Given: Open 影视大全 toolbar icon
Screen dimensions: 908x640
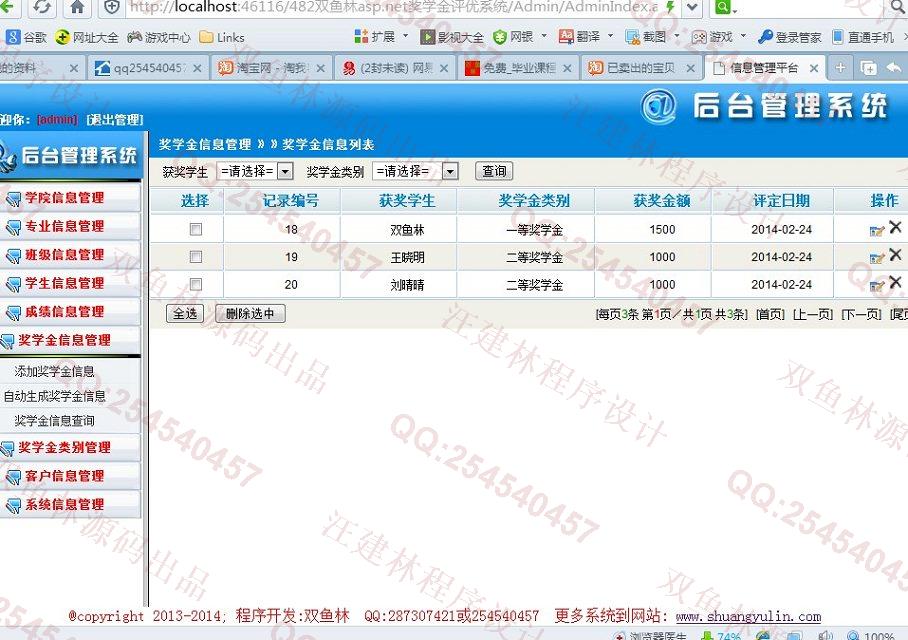Looking at the screenshot, I should tap(452, 37).
